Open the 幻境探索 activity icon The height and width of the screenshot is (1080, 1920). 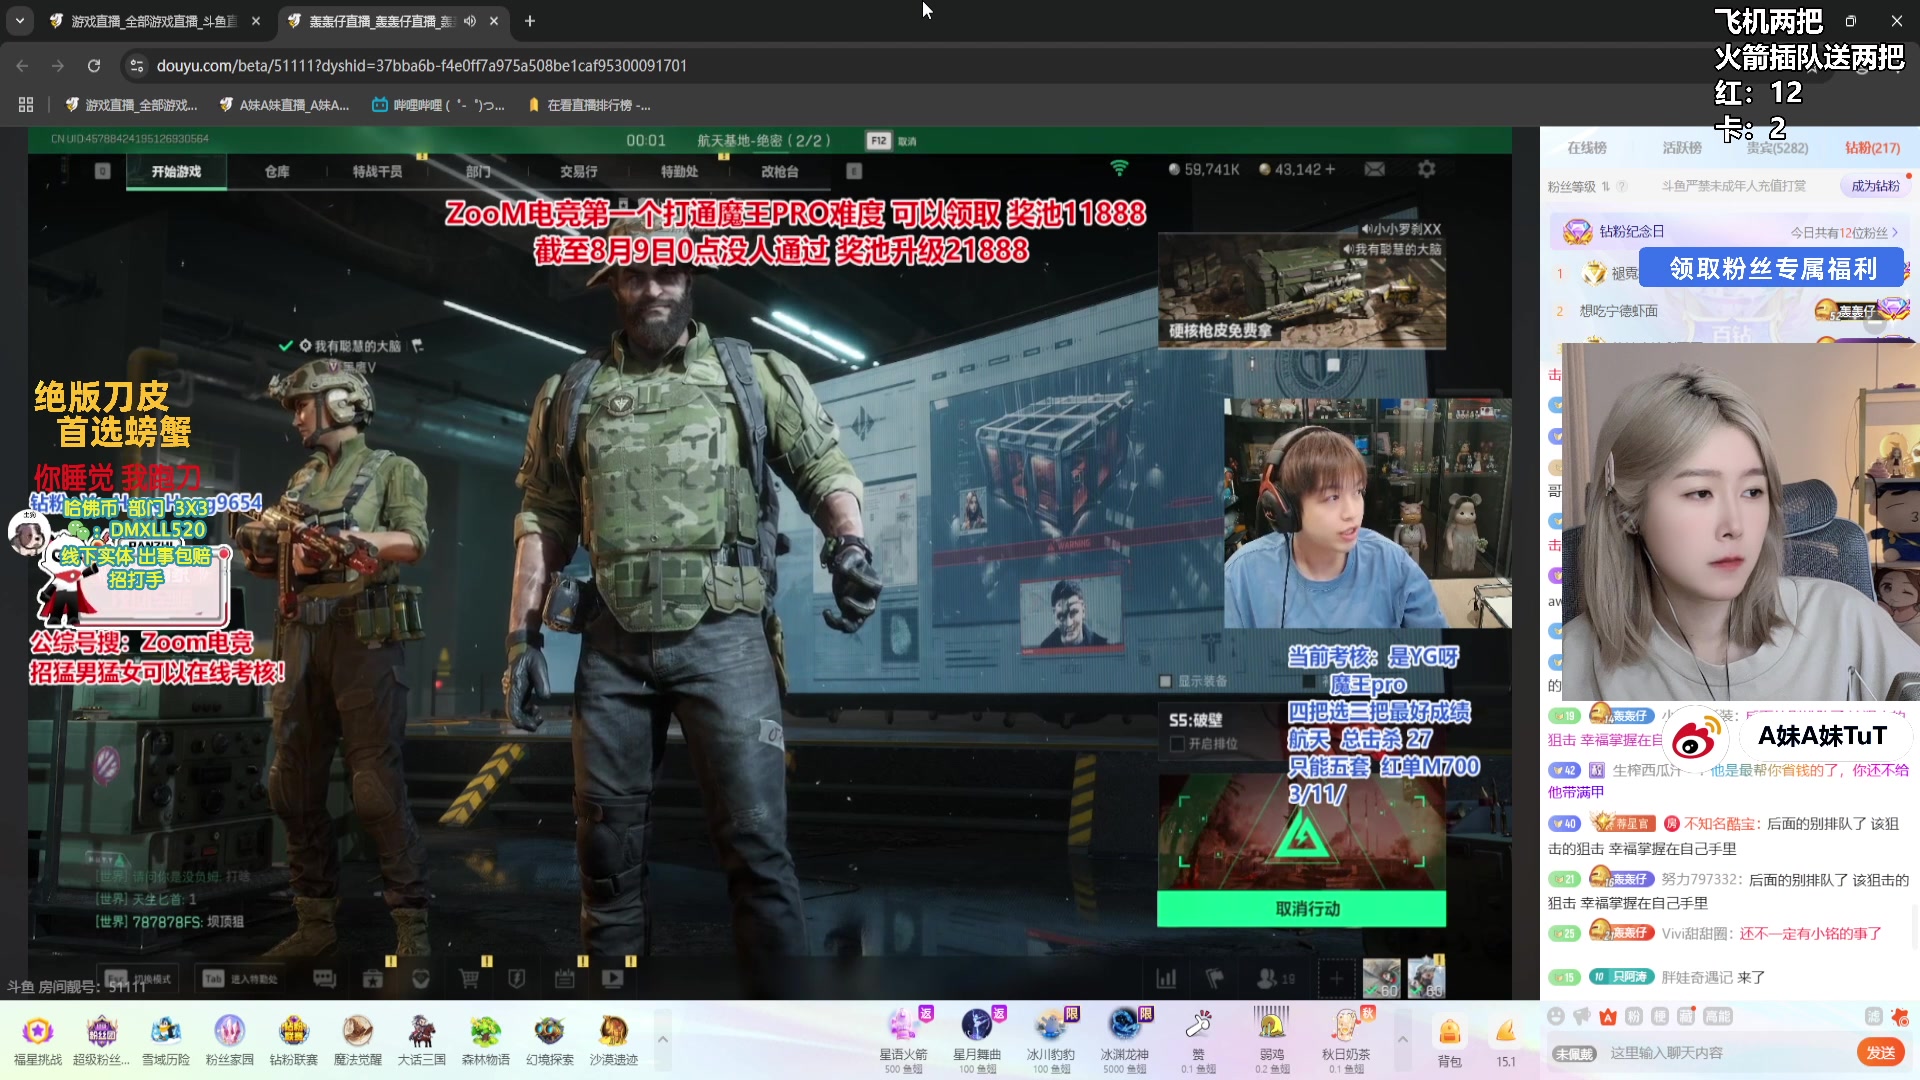point(549,1040)
